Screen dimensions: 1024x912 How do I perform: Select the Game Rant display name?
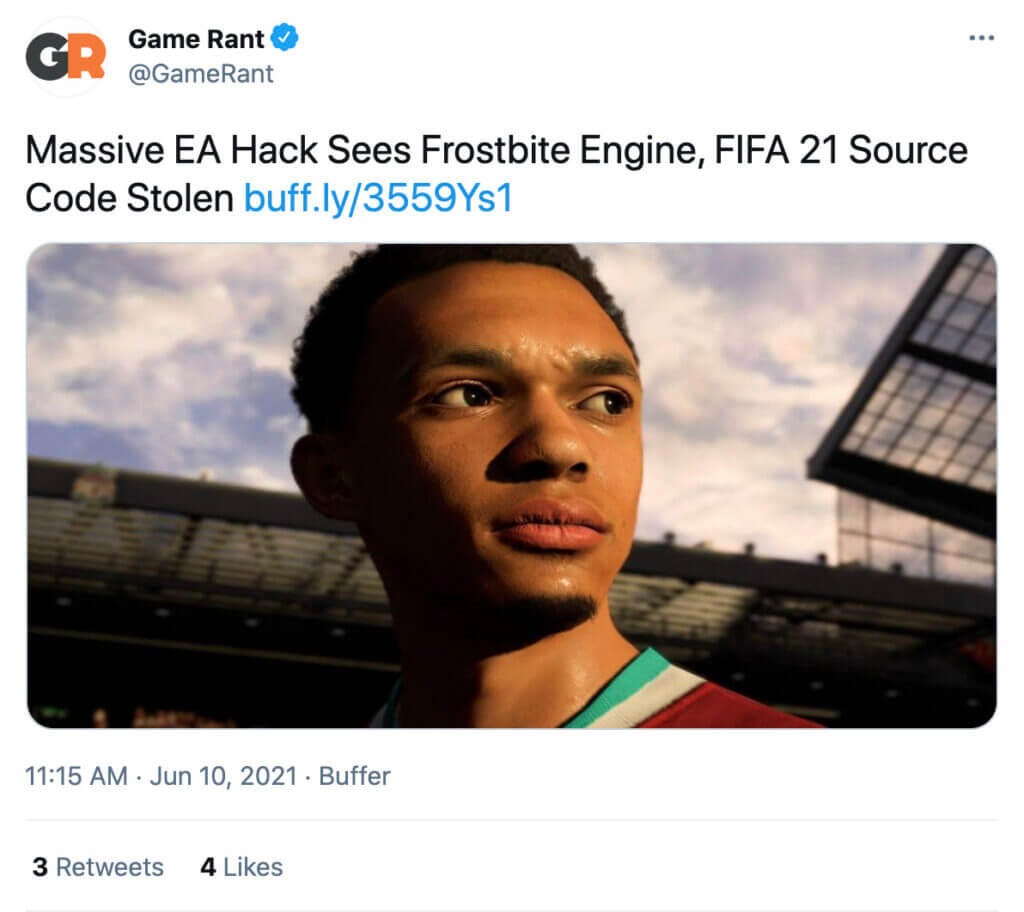pyautogui.click(x=195, y=38)
